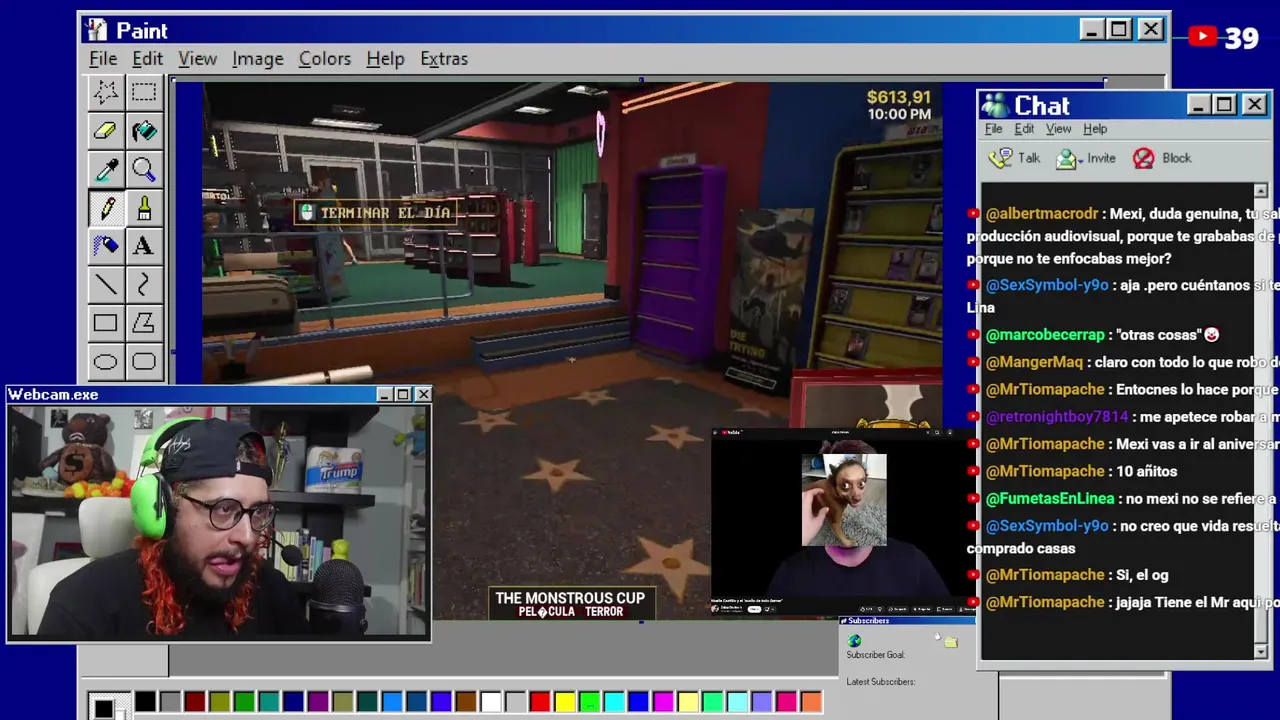Select the Pick Color eyedropper tool
The image size is (1280, 720).
tap(105, 169)
